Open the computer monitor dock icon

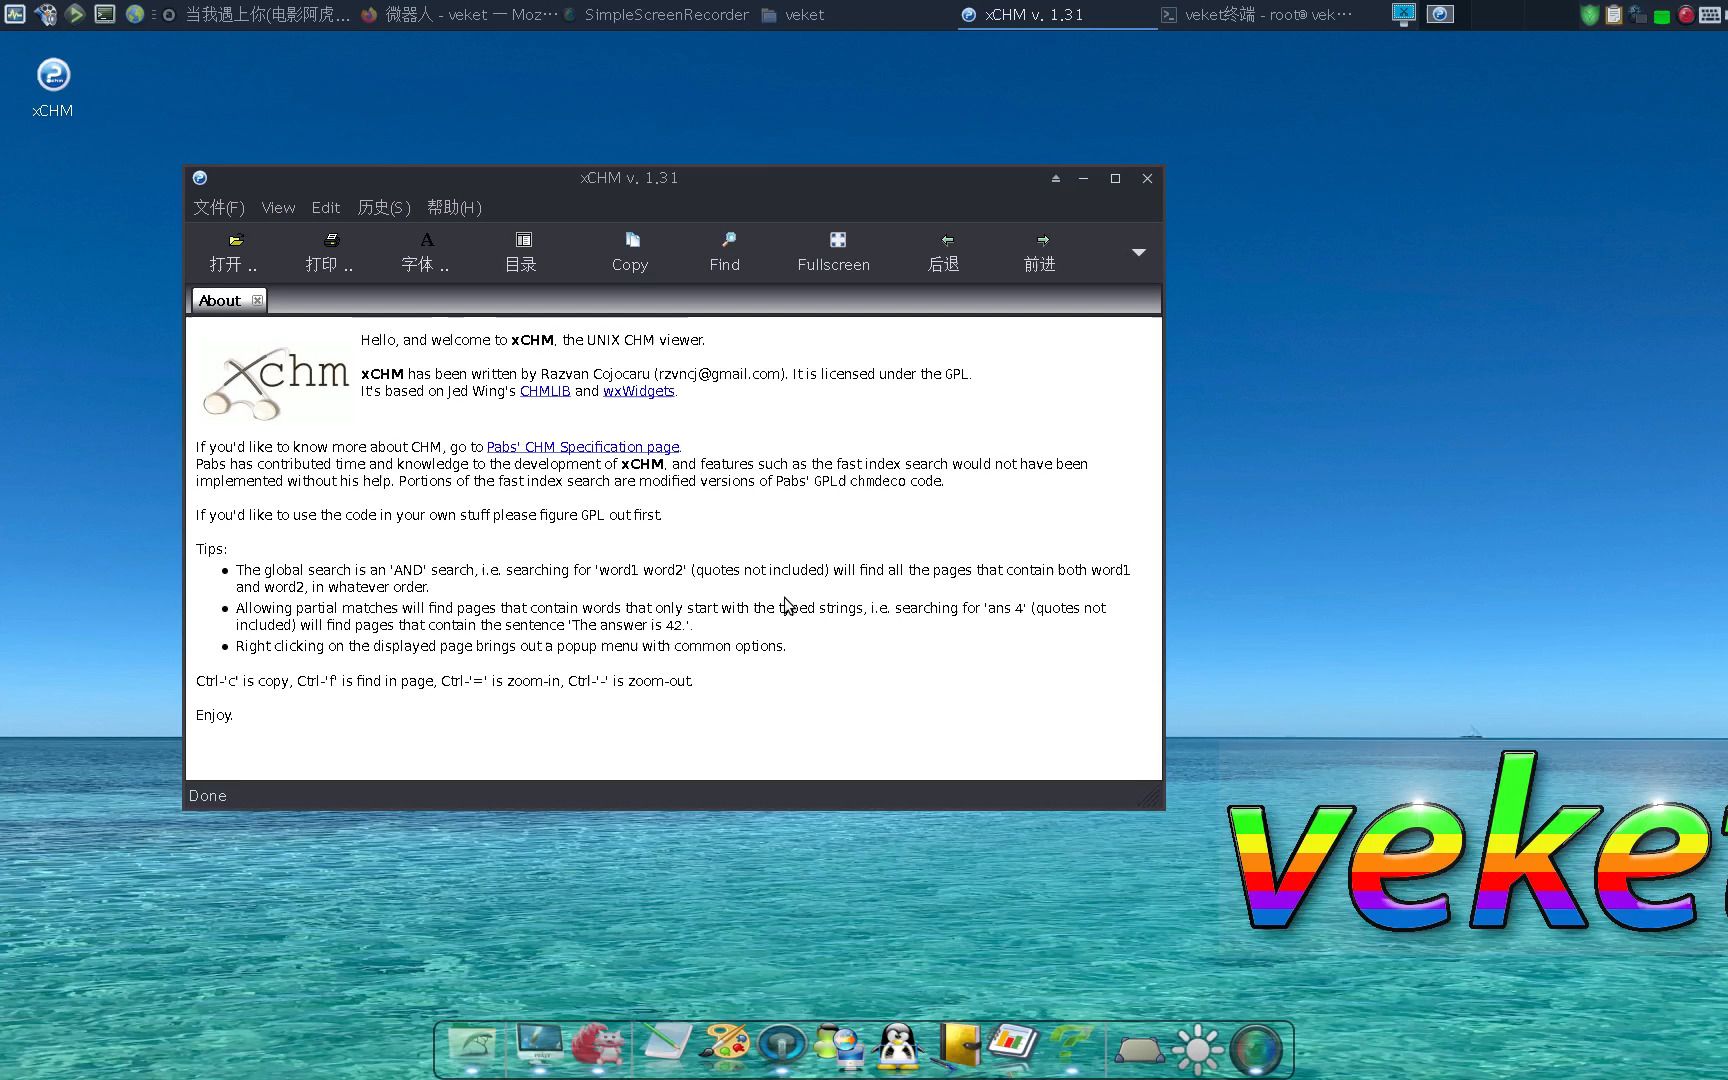click(x=540, y=1043)
